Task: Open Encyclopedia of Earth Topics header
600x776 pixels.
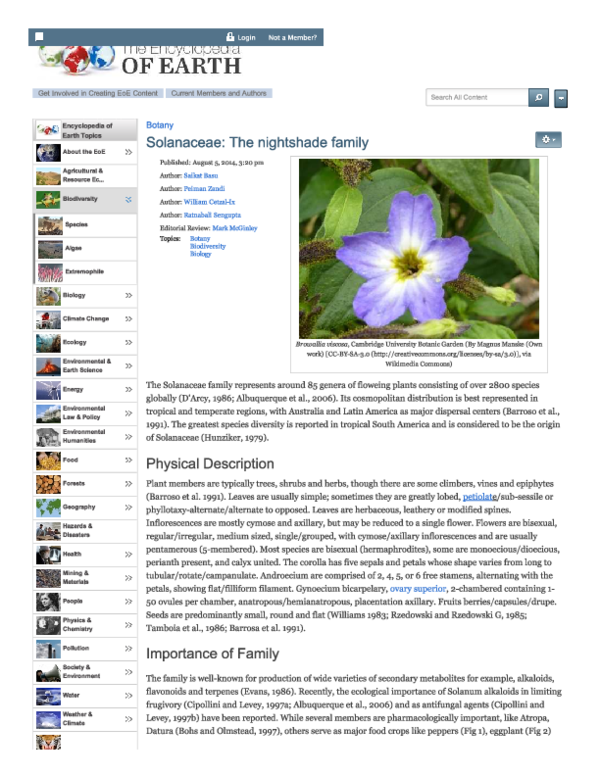Action: click(x=85, y=130)
